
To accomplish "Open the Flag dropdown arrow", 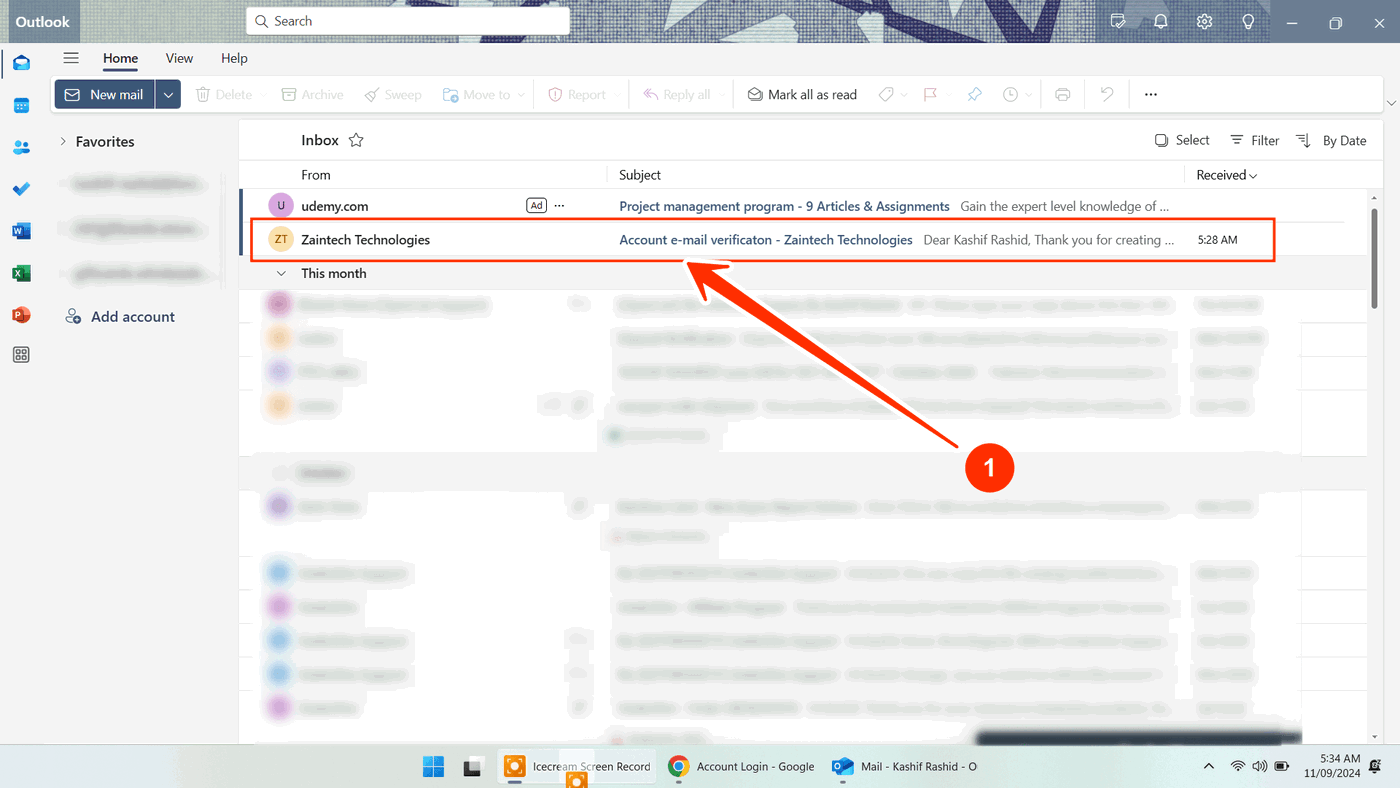I will pyautogui.click(x=947, y=95).
